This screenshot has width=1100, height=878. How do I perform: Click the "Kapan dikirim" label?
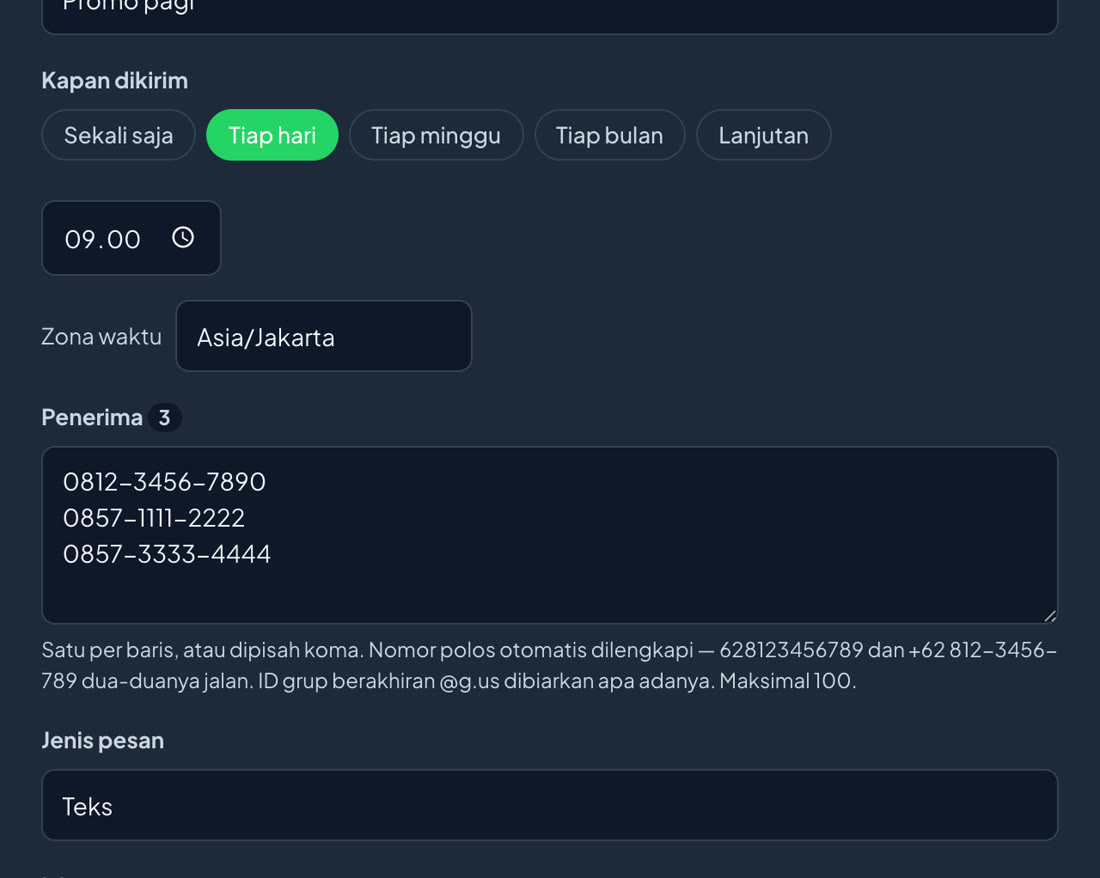115,81
